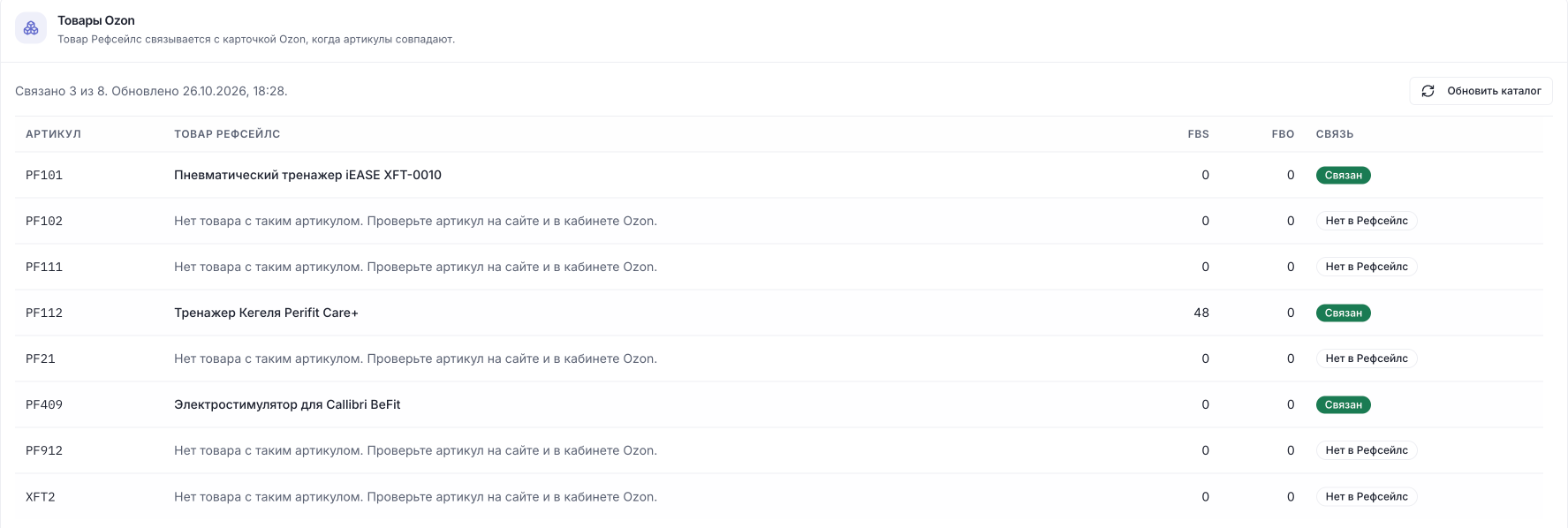The width and height of the screenshot is (1568, 528).
Task: Click the Артикул column header
Action: click(53, 134)
